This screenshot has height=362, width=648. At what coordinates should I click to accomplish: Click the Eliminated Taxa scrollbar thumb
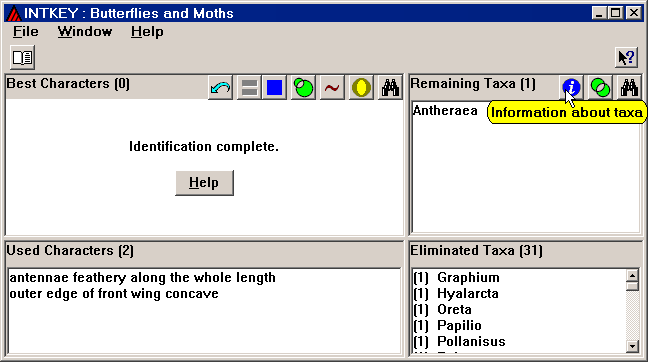coord(632,286)
